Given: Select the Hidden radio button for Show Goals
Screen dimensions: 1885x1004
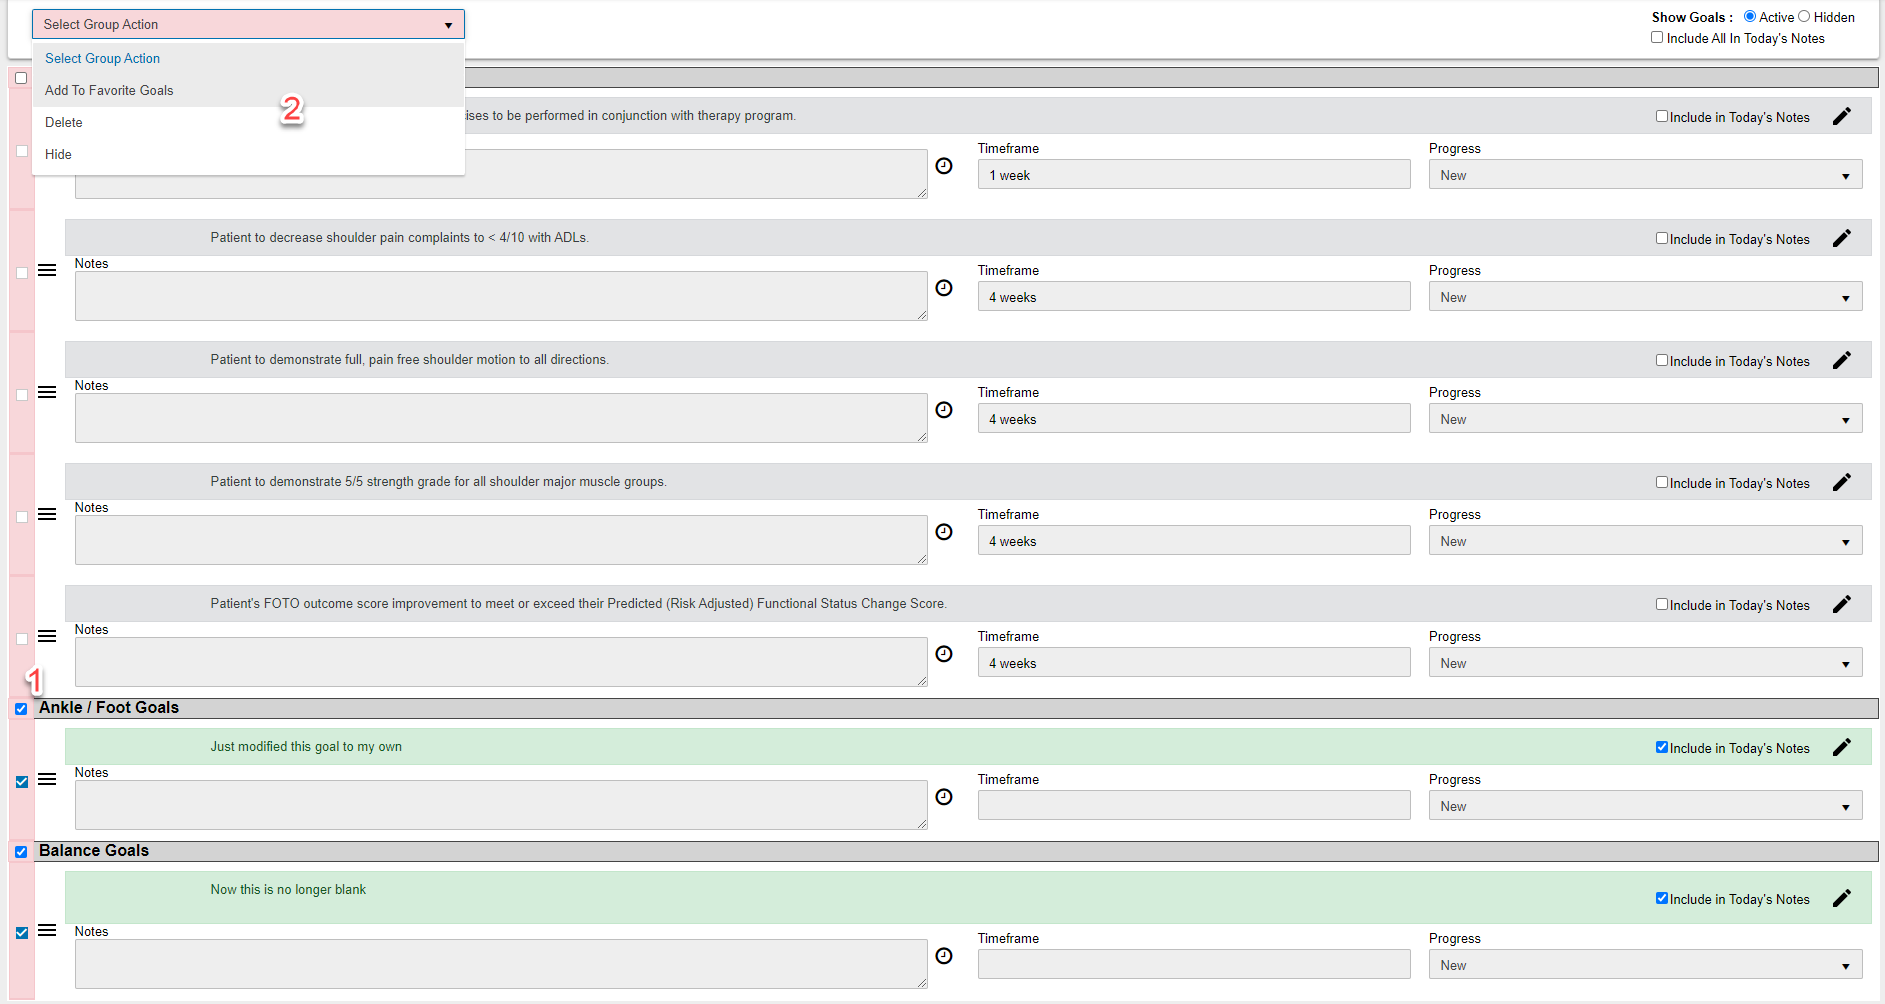Looking at the screenshot, I should coord(1803,16).
